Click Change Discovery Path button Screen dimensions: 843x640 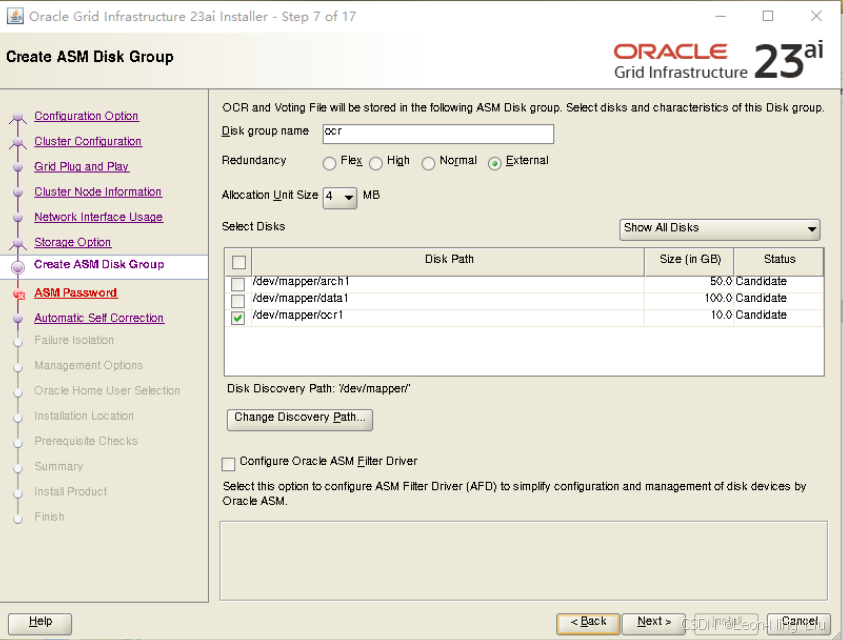300,419
